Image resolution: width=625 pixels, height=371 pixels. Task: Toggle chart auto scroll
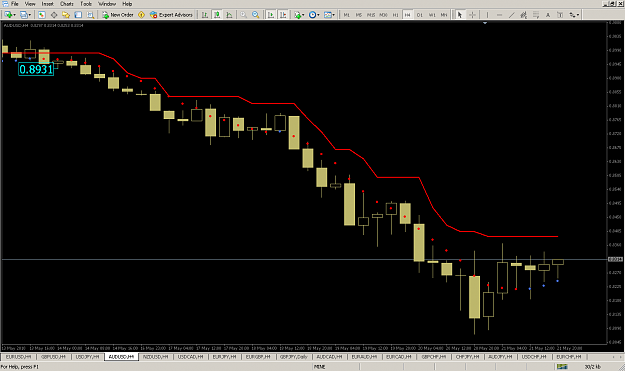point(271,15)
